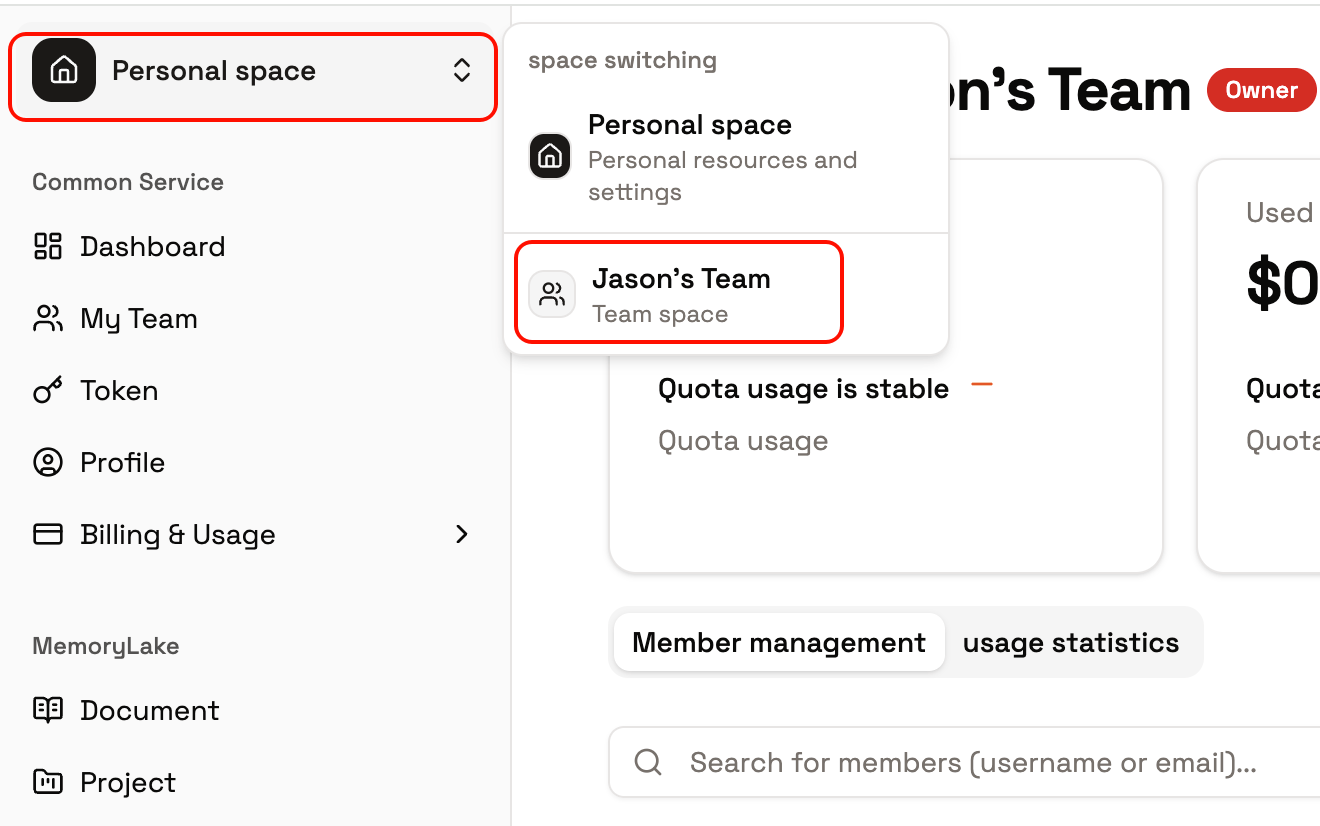1320x826 pixels.
Task: Click Jason's Team group icon
Action: (x=552, y=294)
